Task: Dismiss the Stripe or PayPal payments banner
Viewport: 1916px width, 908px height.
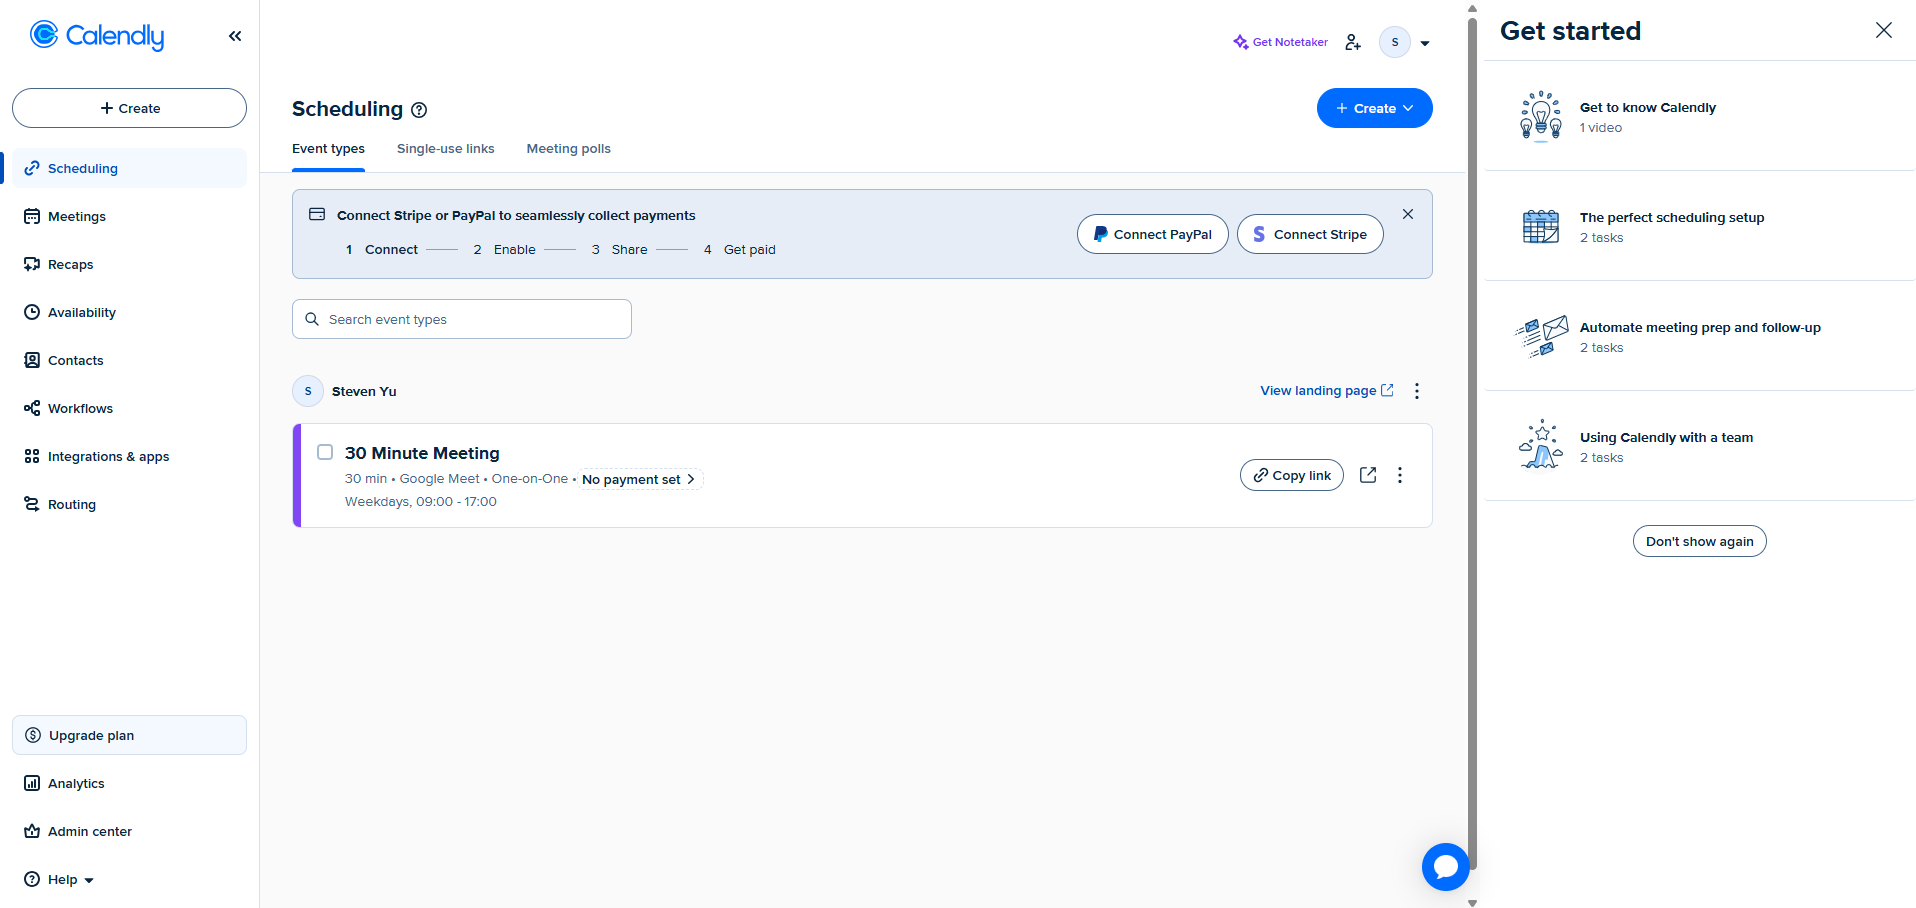Action: (x=1408, y=214)
